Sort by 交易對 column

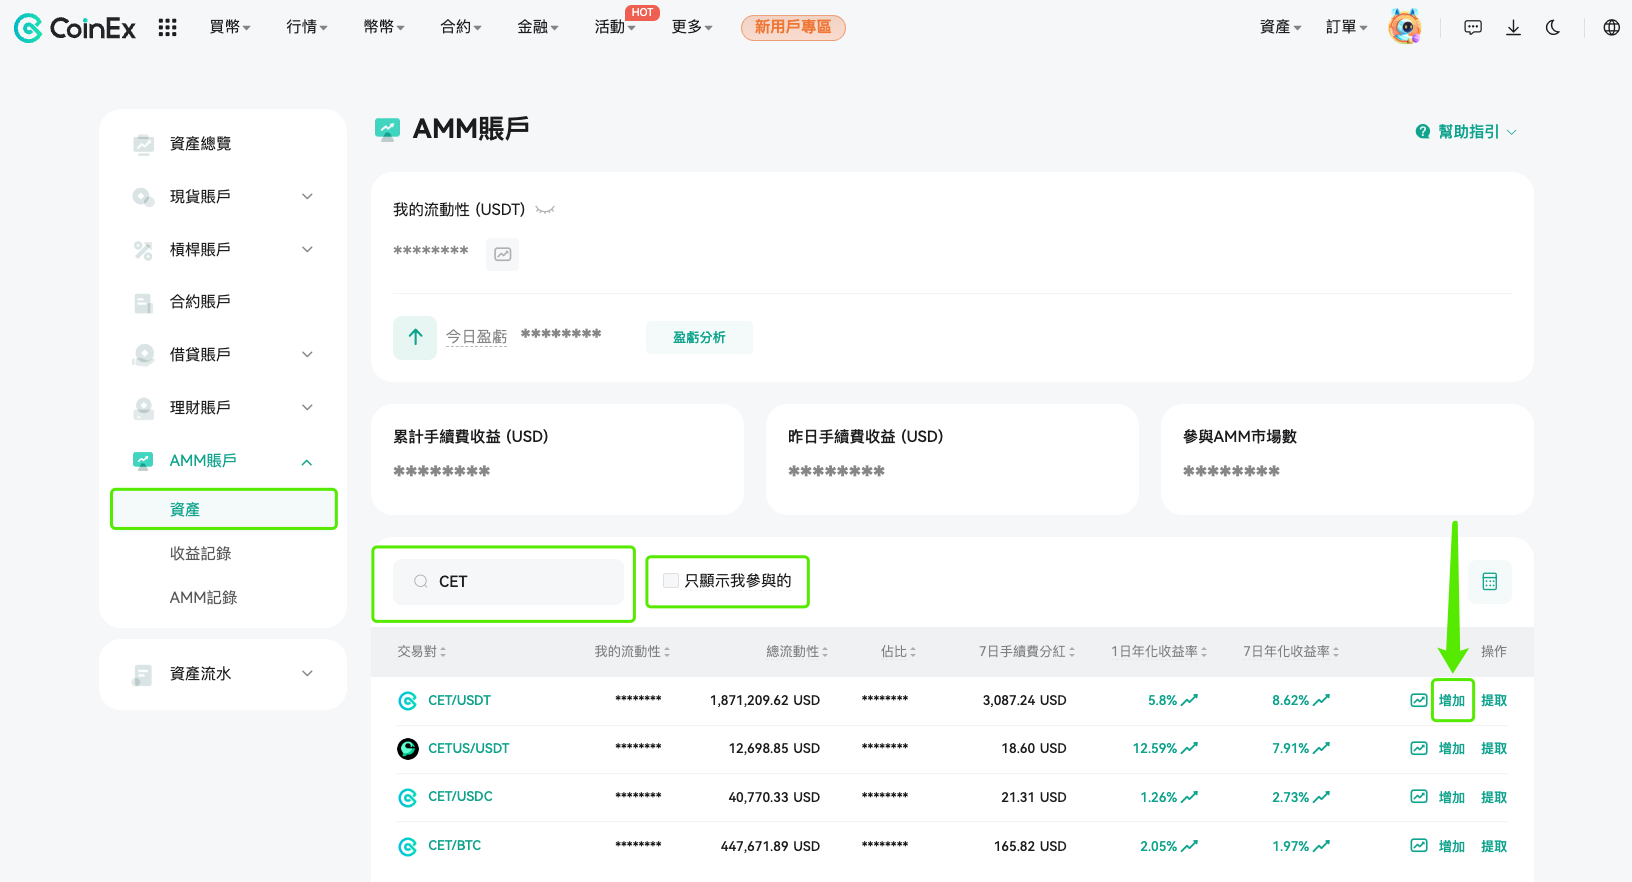tap(422, 652)
